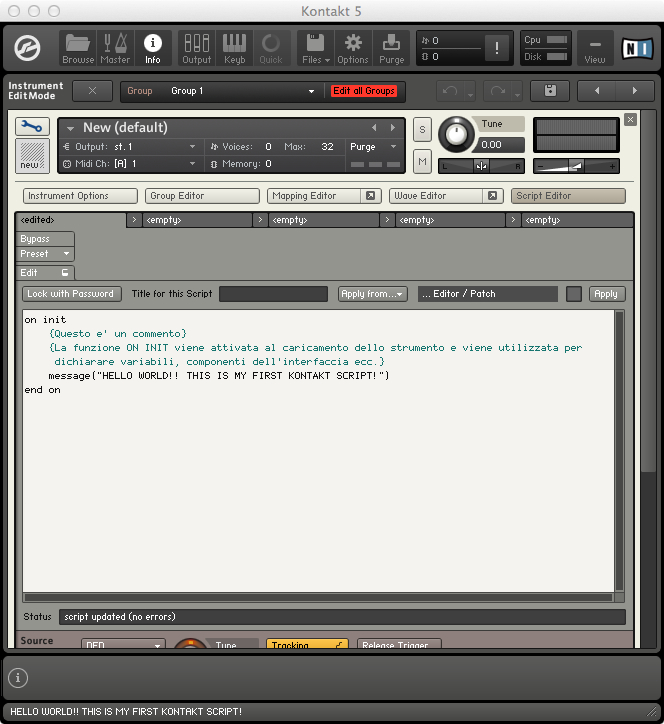Viewport: 664px width, 724px height.
Task: Click the redo arrow
Action: [497, 91]
